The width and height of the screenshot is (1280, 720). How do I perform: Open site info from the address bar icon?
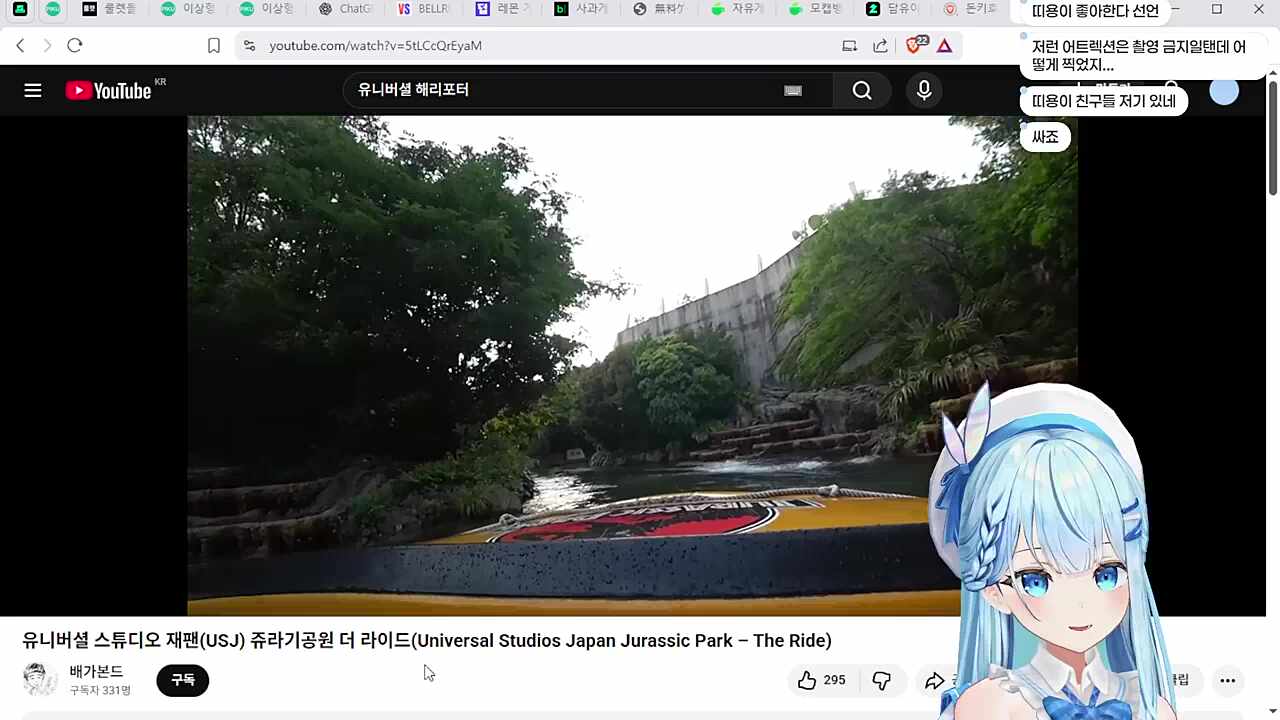click(x=249, y=45)
